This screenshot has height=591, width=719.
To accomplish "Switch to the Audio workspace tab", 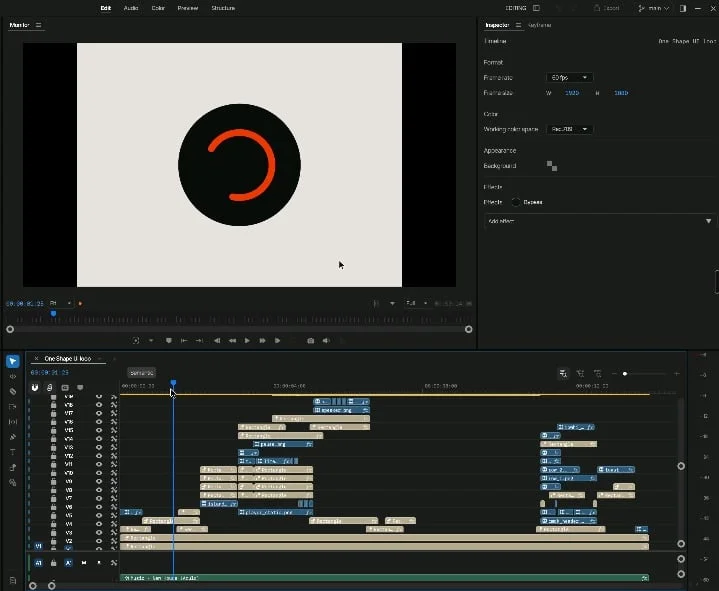I will pyautogui.click(x=131, y=8).
